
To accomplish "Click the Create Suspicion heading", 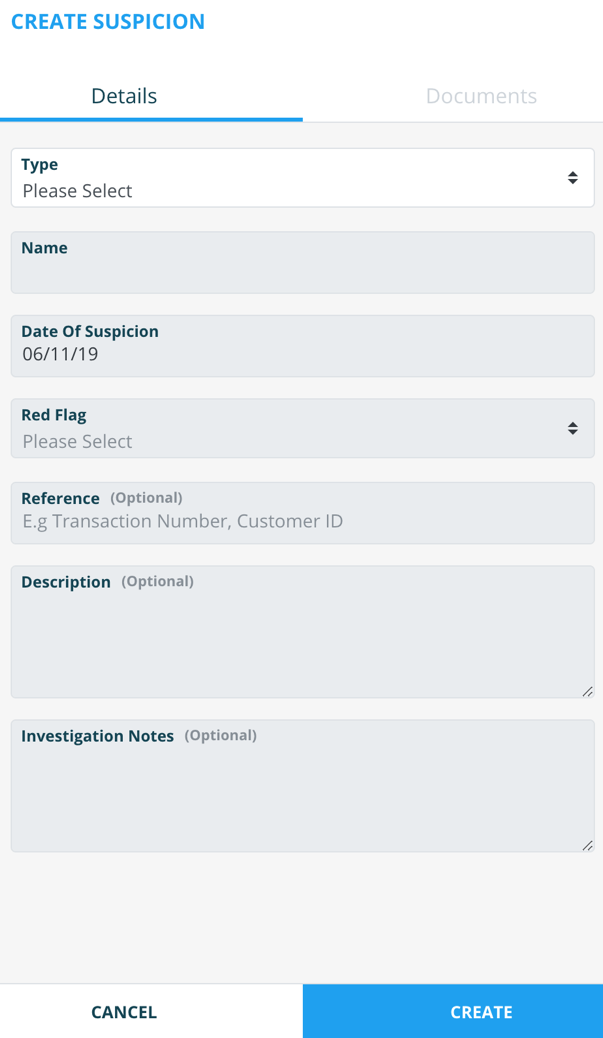I will 108,21.
